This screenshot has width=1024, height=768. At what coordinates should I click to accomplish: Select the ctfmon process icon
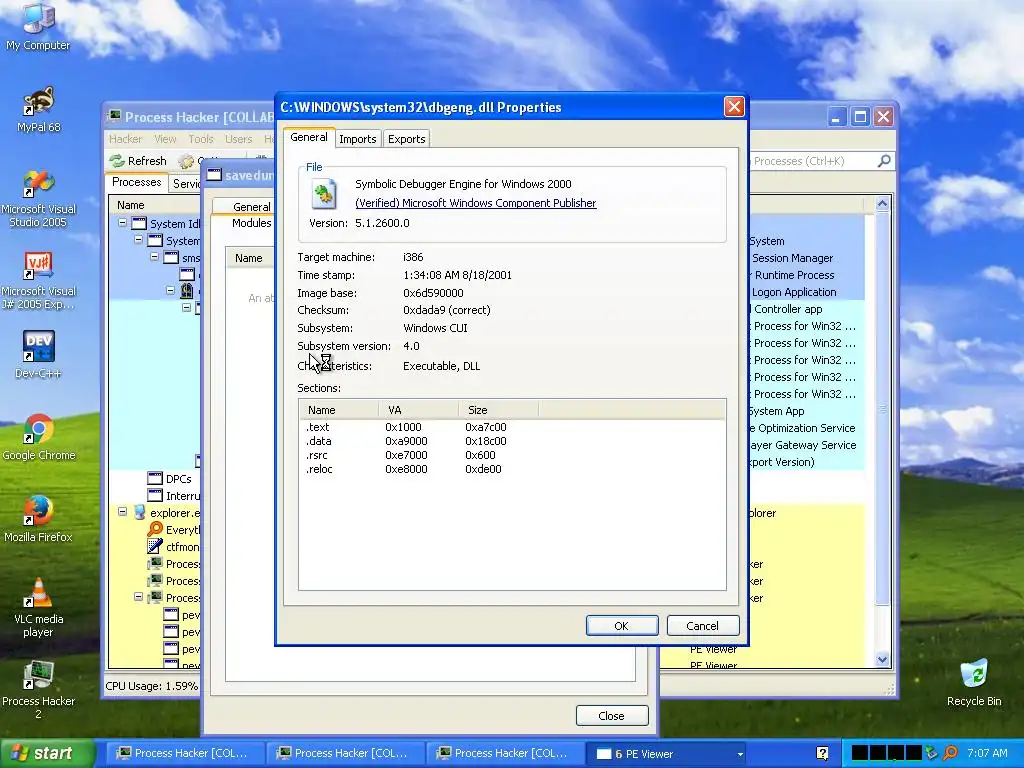155,547
